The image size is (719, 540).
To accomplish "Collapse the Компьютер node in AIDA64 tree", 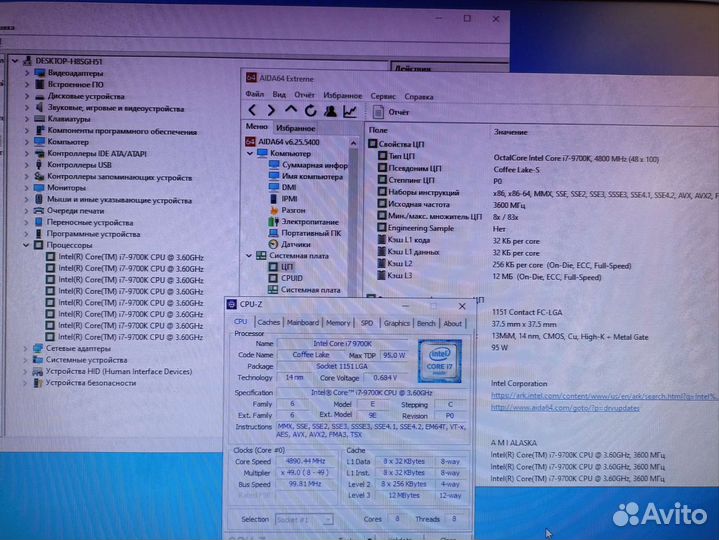I will (x=250, y=154).
